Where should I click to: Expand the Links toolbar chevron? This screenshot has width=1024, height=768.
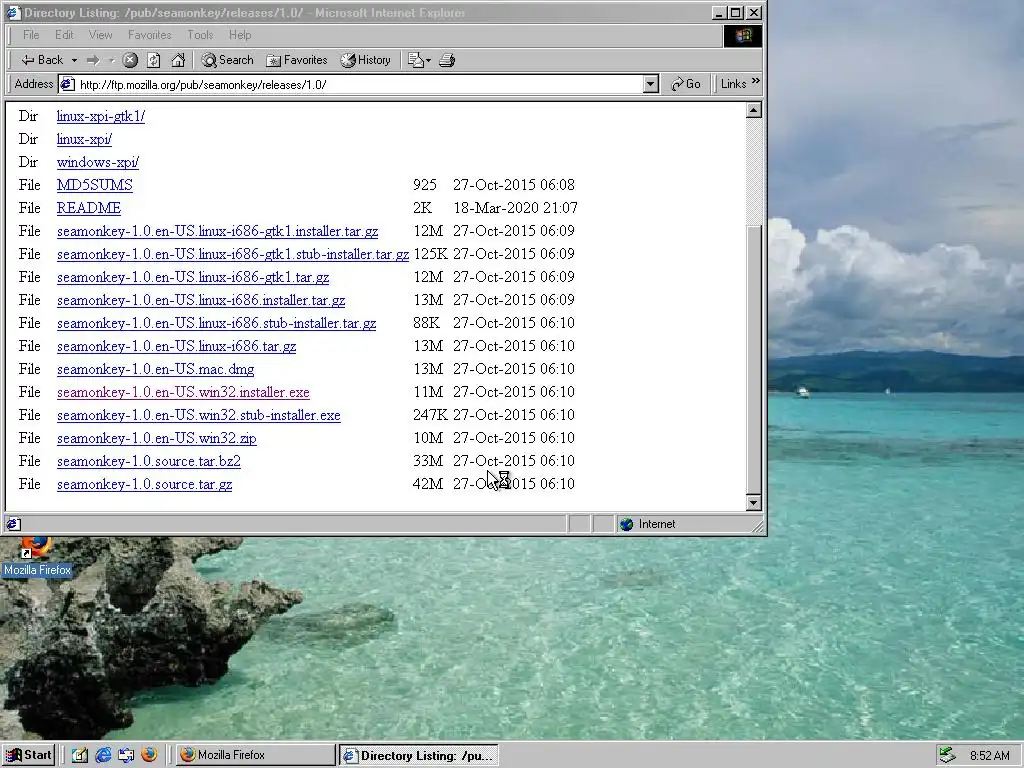tap(756, 82)
